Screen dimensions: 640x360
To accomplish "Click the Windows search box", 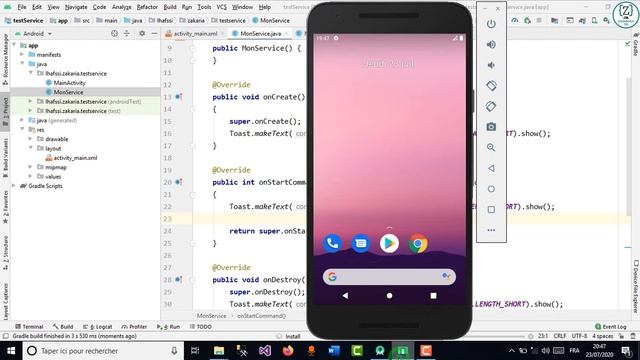I will 102,351.
